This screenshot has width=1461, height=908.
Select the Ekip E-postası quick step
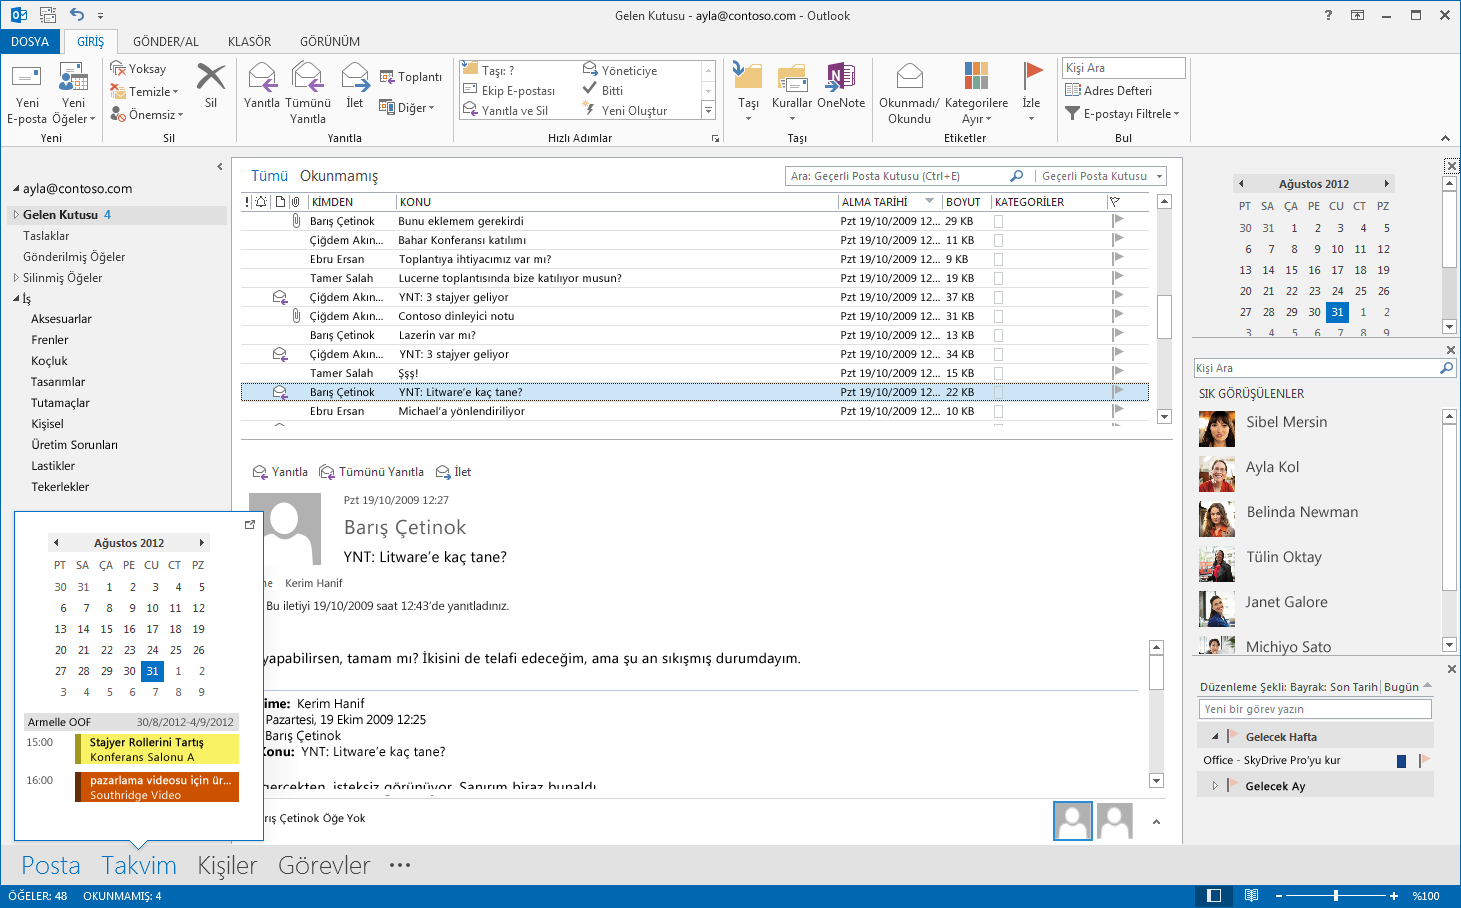509,90
